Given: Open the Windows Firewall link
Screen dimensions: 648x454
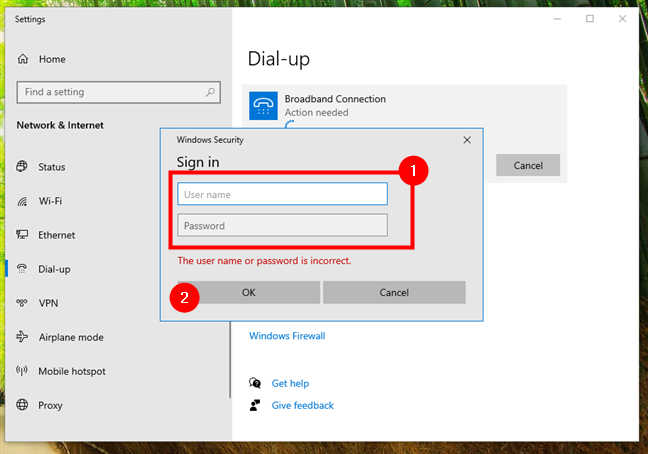Looking at the screenshot, I should 287,336.
